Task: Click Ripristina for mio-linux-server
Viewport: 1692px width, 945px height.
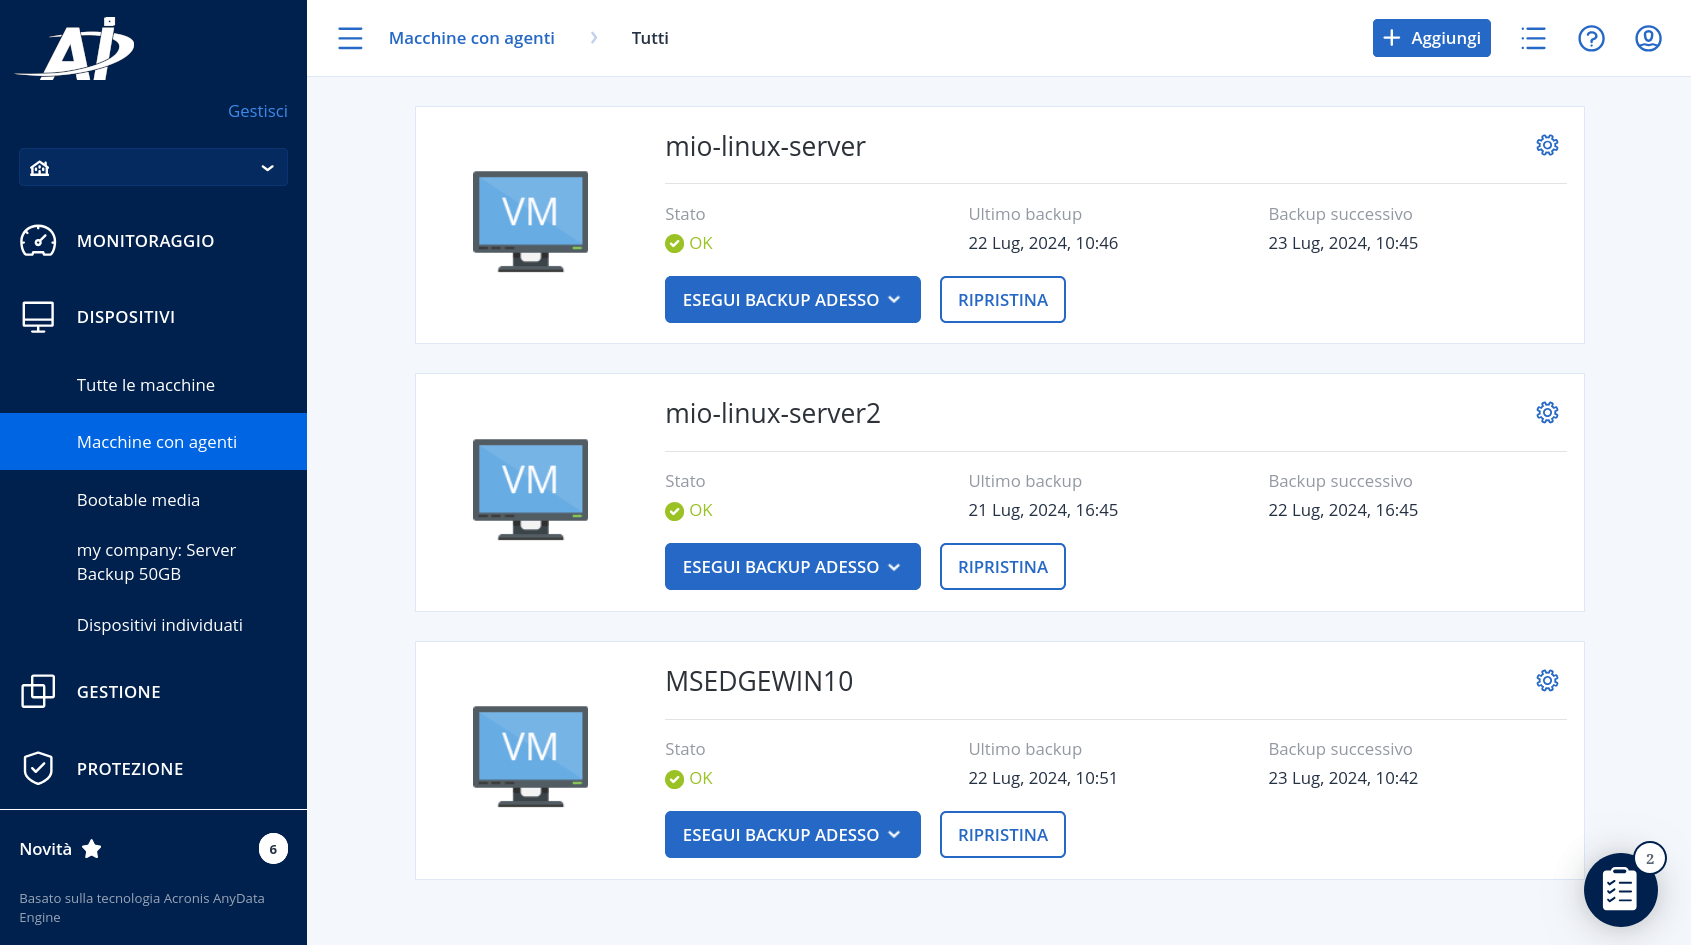Action: 1002,300
